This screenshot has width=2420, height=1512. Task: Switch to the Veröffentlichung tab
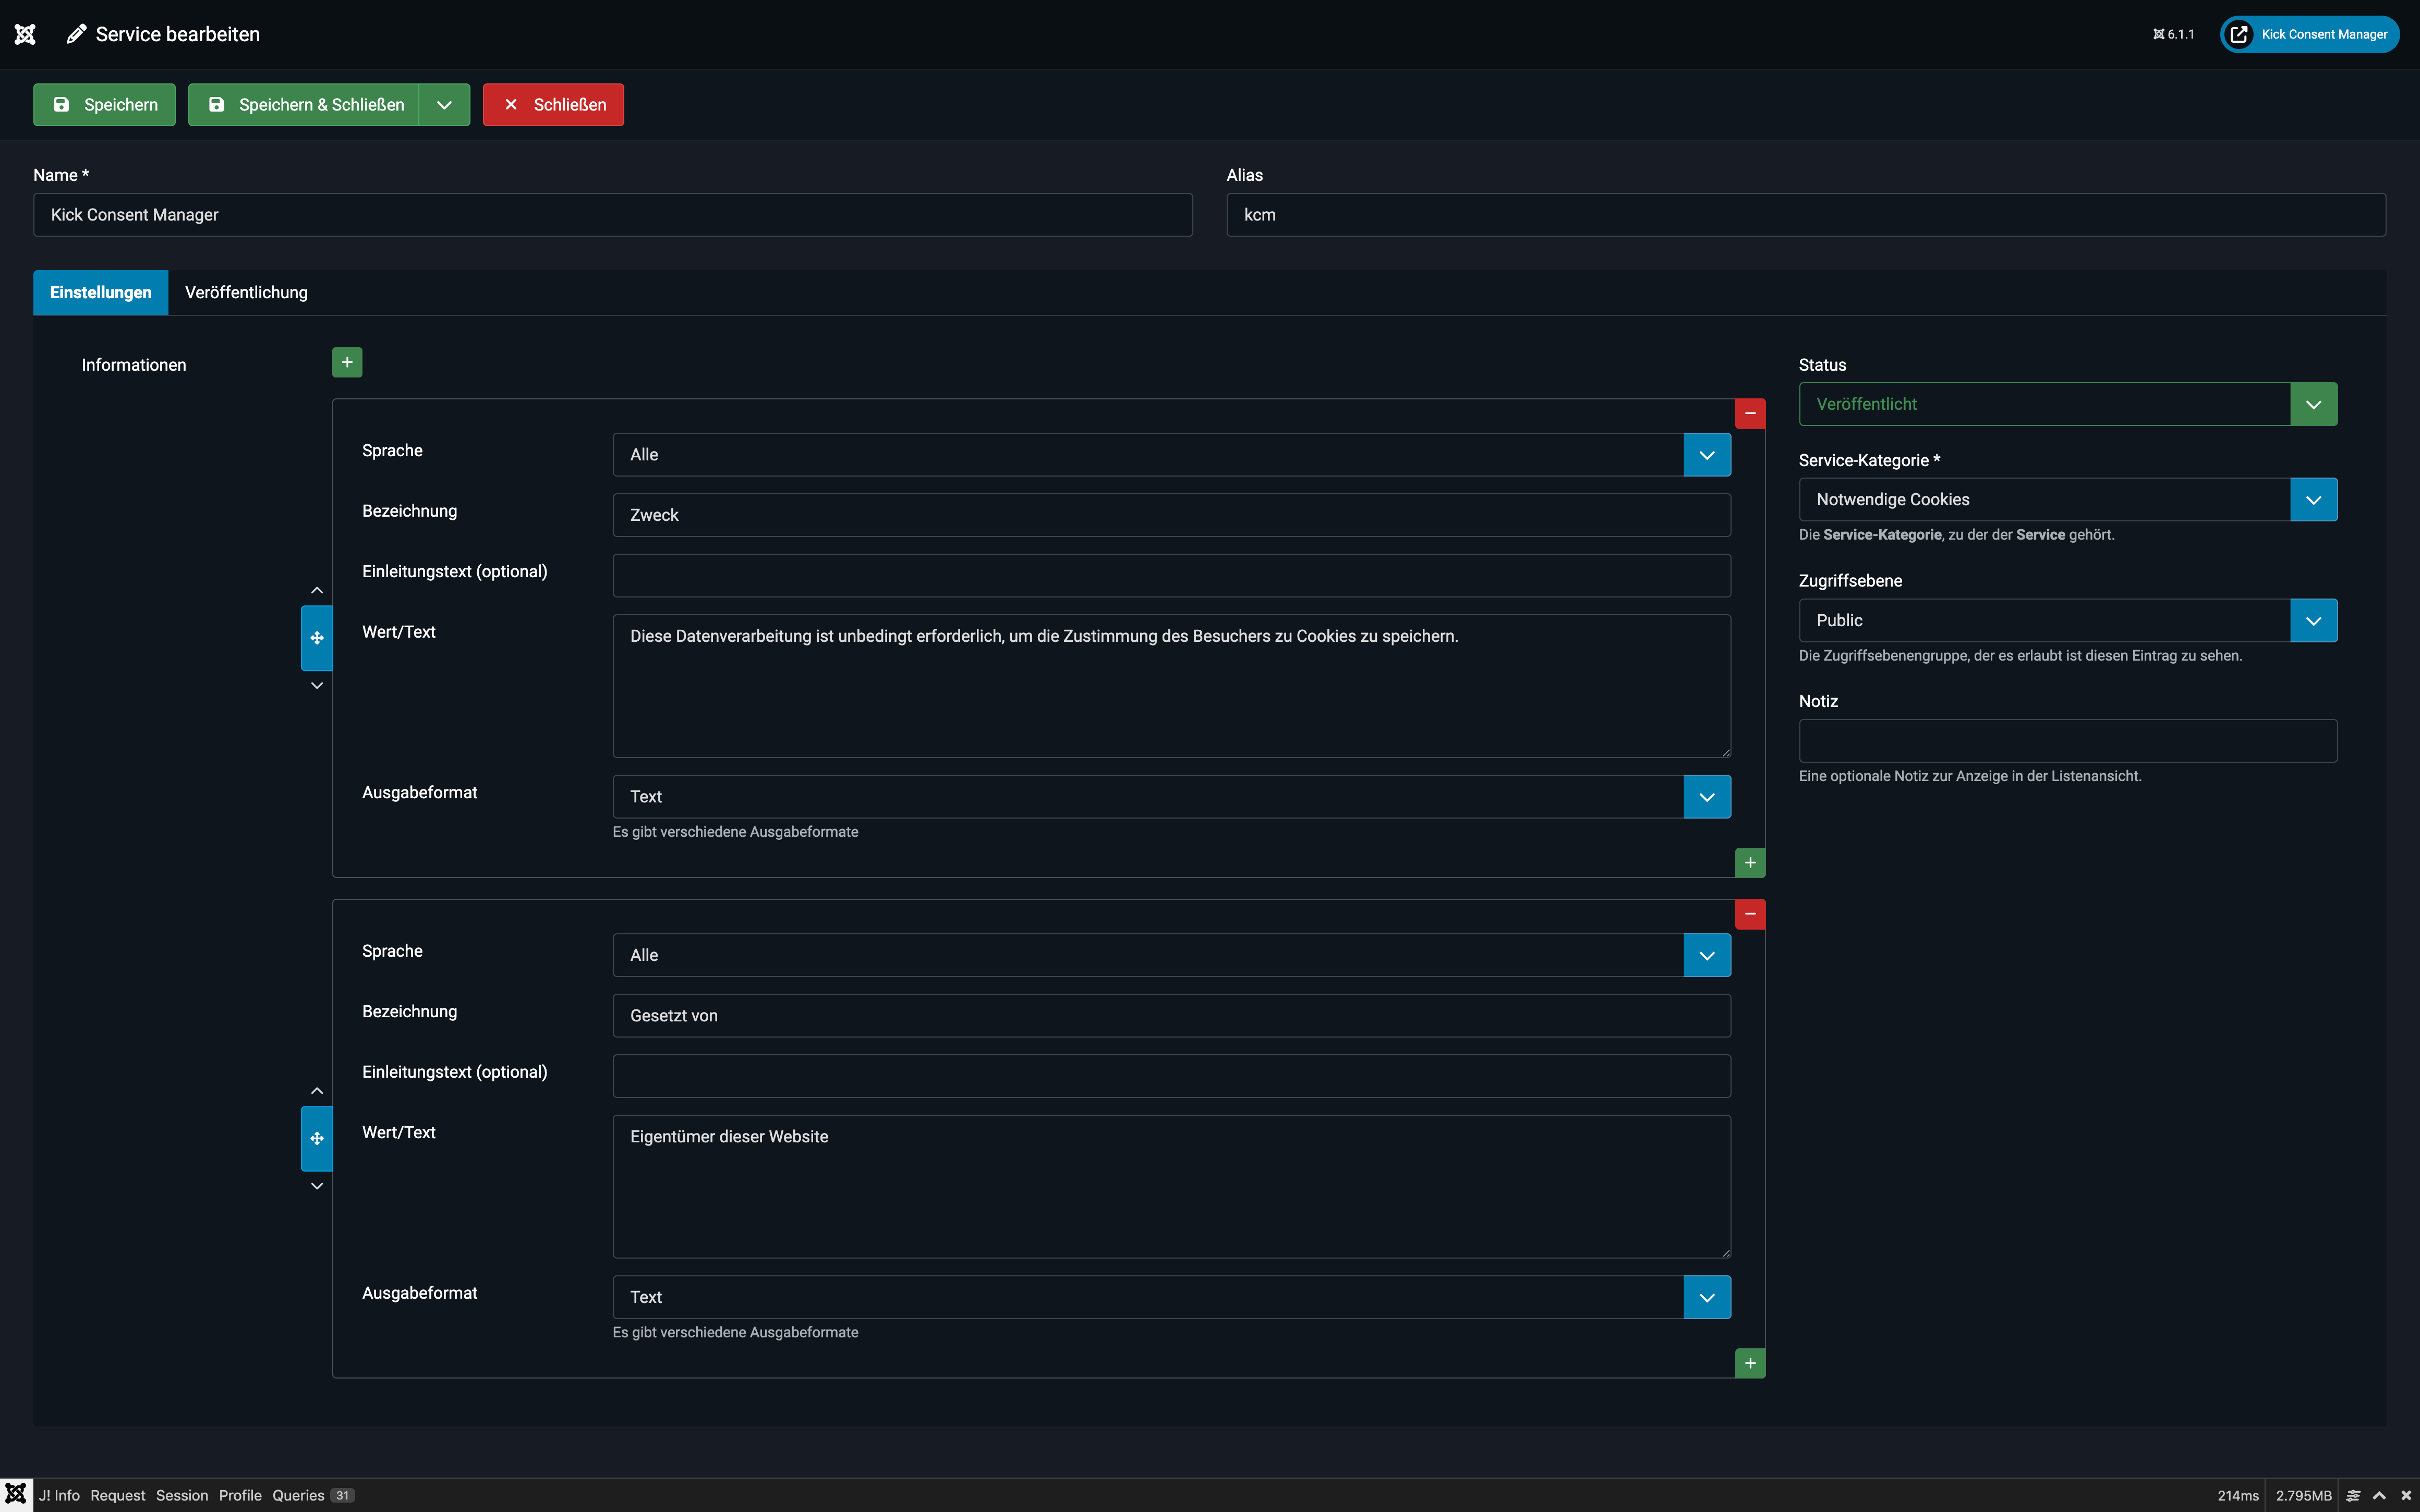[x=246, y=292]
